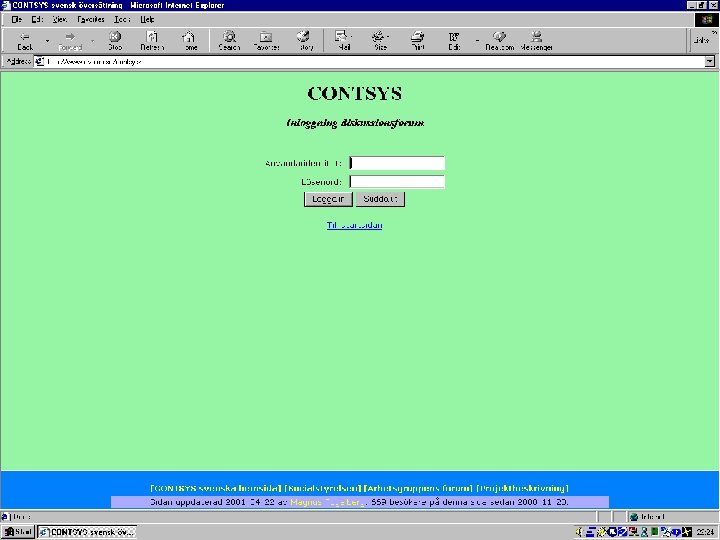Open the Search toolbar icon
This screenshot has width=720, height=540.
pos(229,36)
